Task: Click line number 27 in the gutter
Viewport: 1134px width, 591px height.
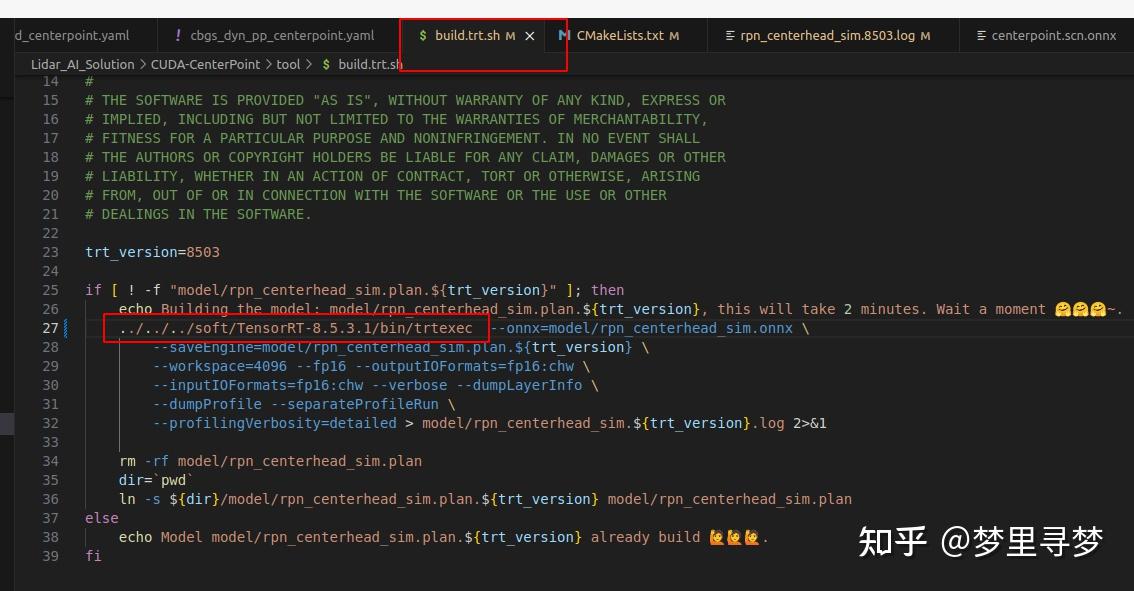Action: [50, 328]
